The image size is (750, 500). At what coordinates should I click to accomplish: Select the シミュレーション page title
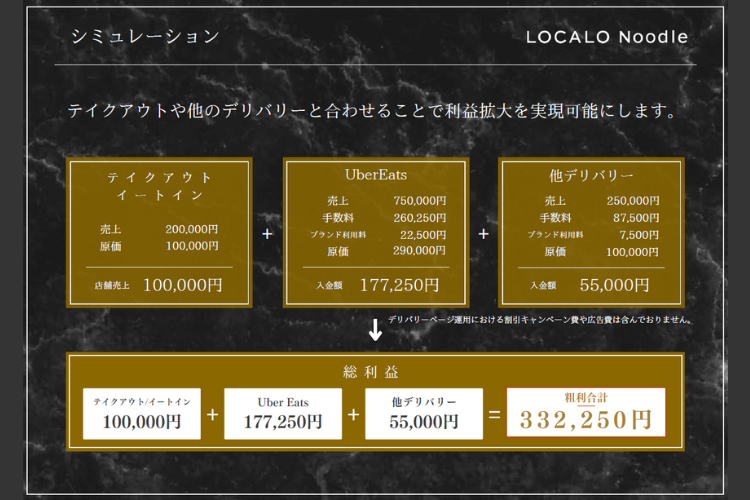pos(145,37)
